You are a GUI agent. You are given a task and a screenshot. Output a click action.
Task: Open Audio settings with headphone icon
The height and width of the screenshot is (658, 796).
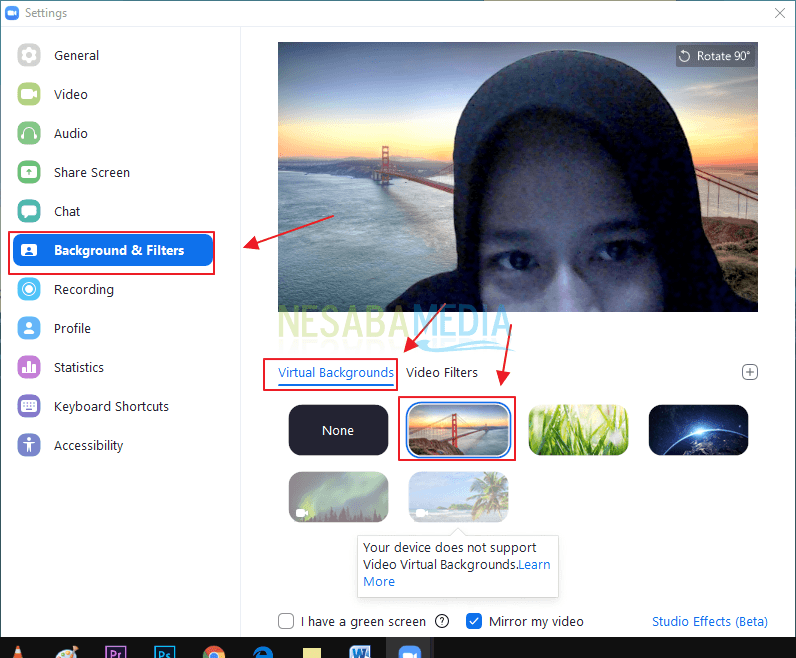click(29, 133)
